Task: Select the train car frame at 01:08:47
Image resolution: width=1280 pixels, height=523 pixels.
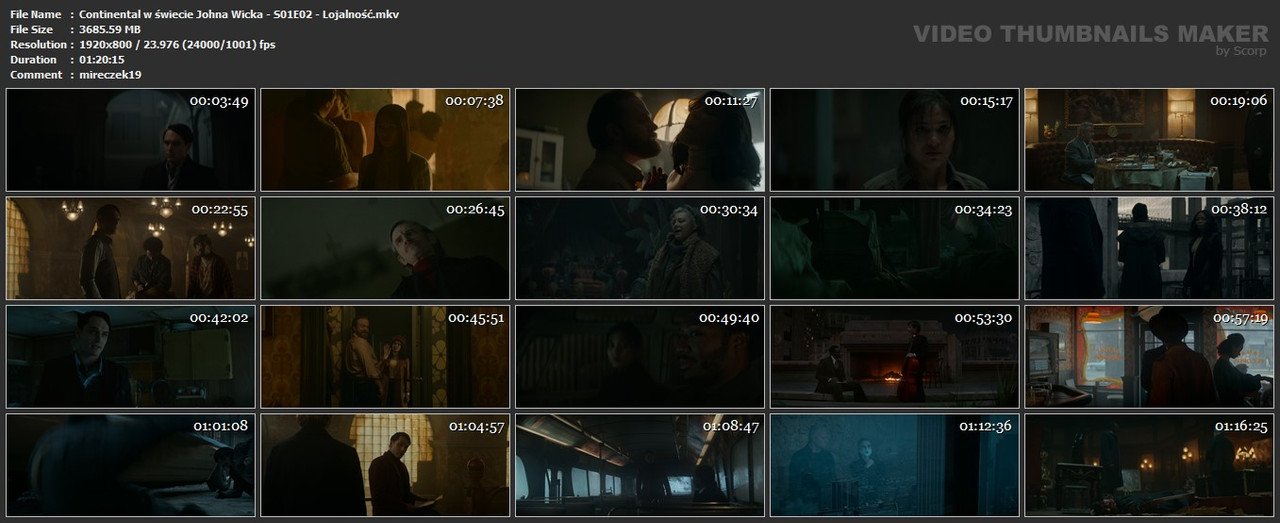Action: [640, 465]
